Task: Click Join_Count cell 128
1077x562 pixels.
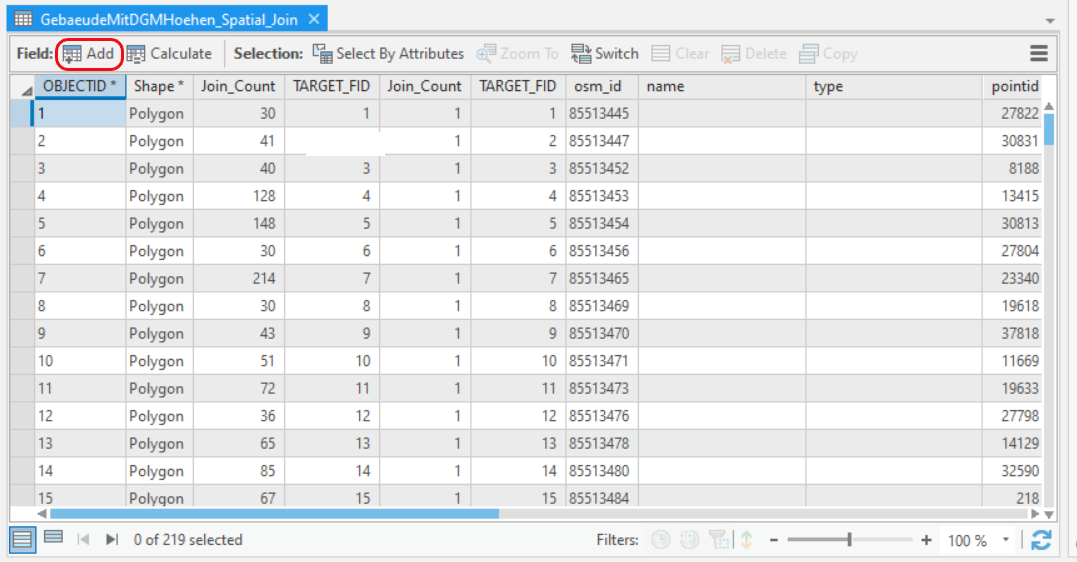Action: click(x=238, y=196)
